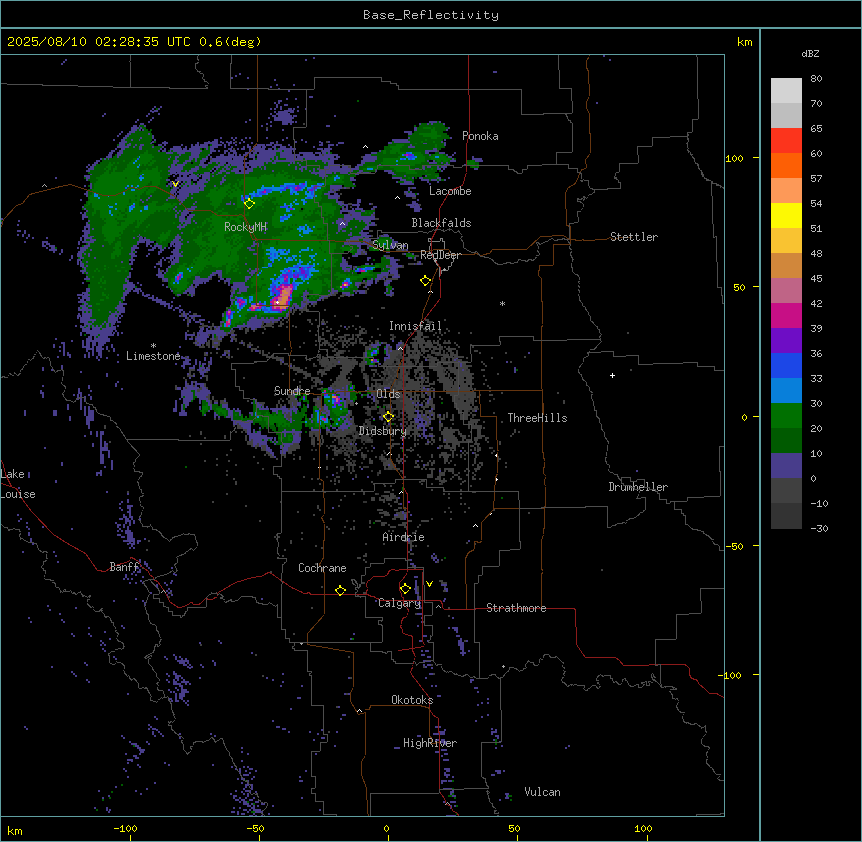Click the asterisk marker east of RedDeer
Screen dimensions: 862x842
tap(502, 303)
